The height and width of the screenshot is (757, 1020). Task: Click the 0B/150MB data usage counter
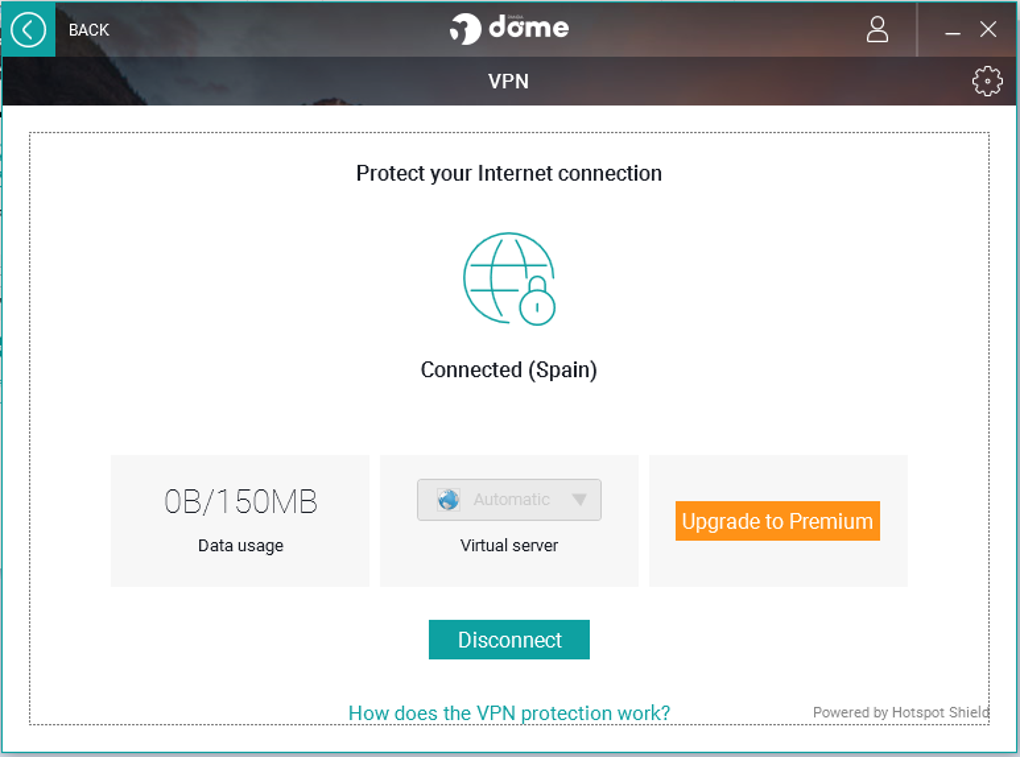click(240, 502)
